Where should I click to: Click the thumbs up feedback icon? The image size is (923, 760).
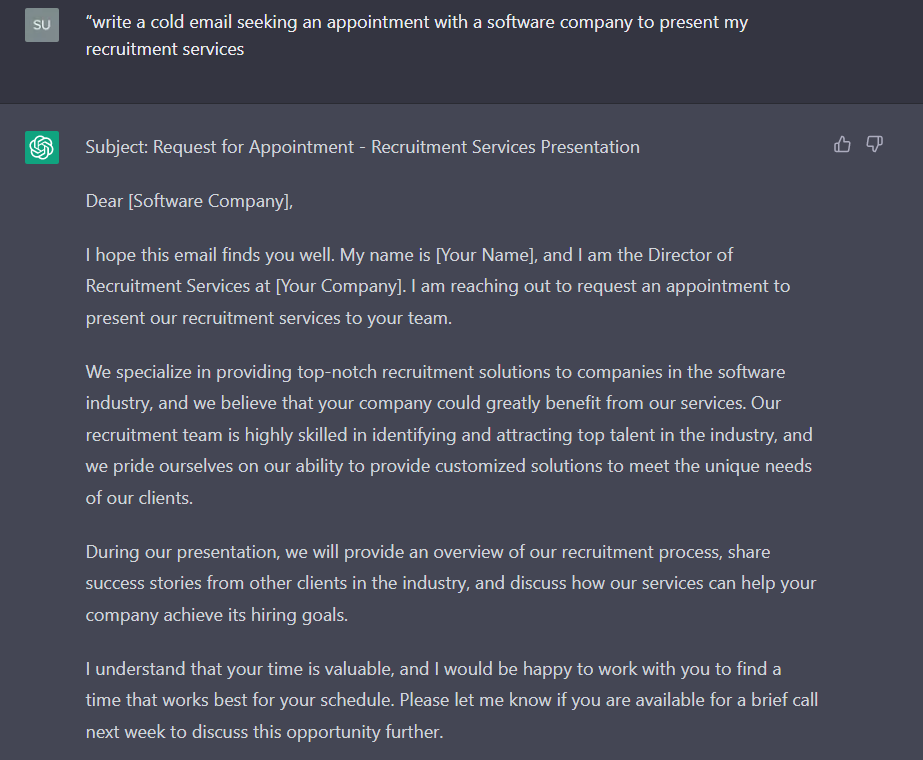(842, 144)
